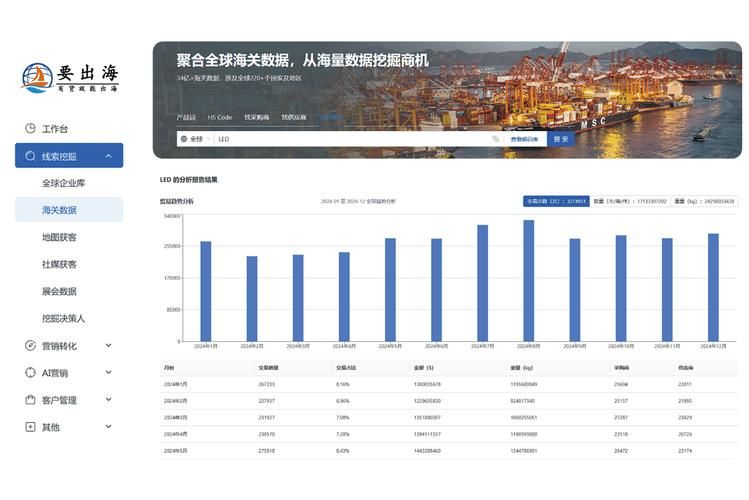Click the 工作台 sidebar label
Viewport: 749px width, 500px height.
(x=55, y=129)
